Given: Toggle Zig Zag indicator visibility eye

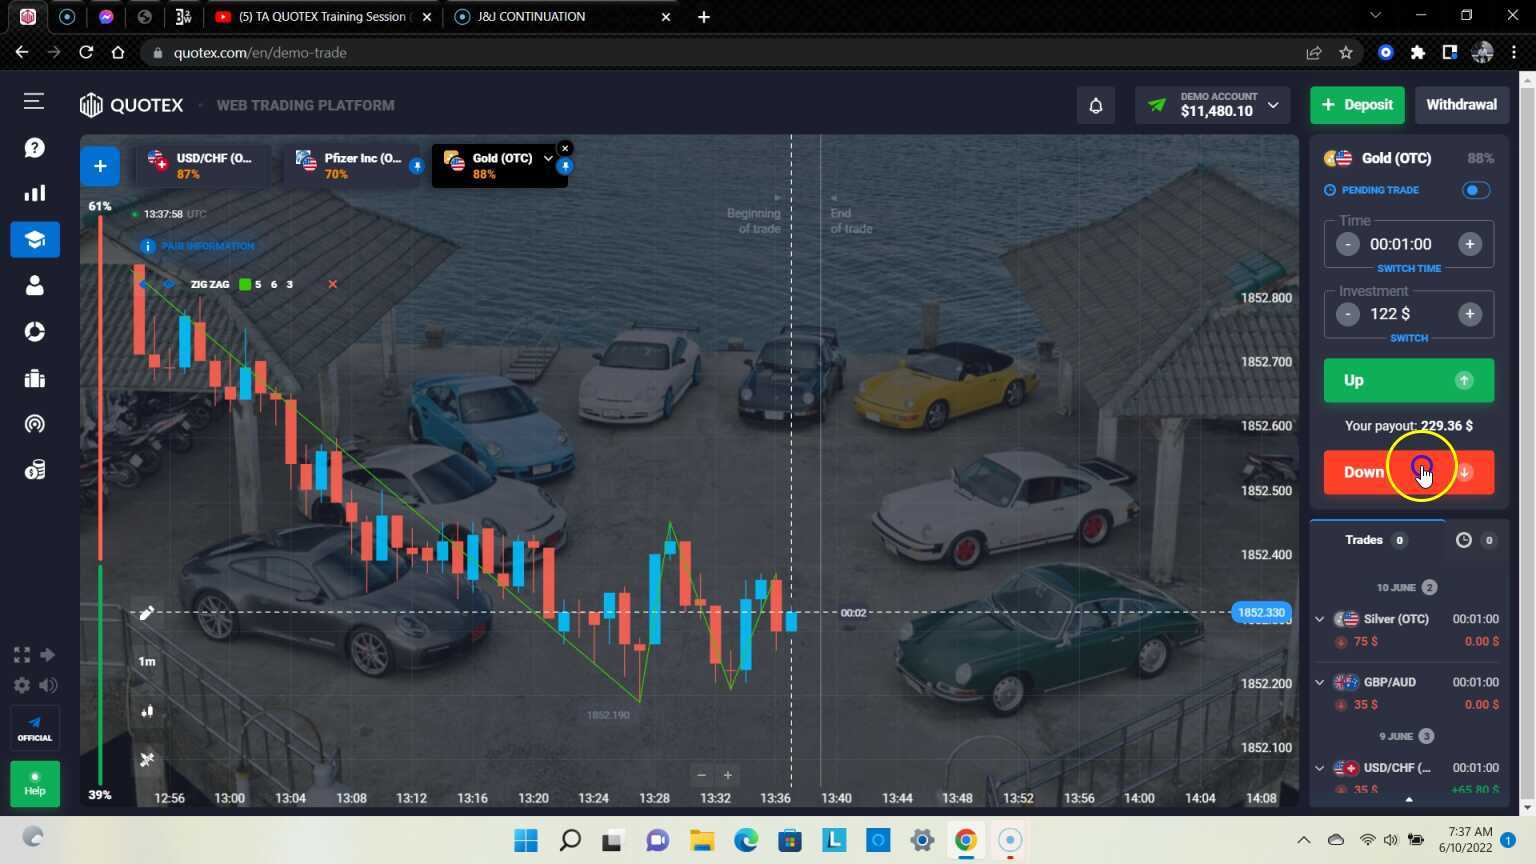Looking at the screenshot, I should pos(168,285).
